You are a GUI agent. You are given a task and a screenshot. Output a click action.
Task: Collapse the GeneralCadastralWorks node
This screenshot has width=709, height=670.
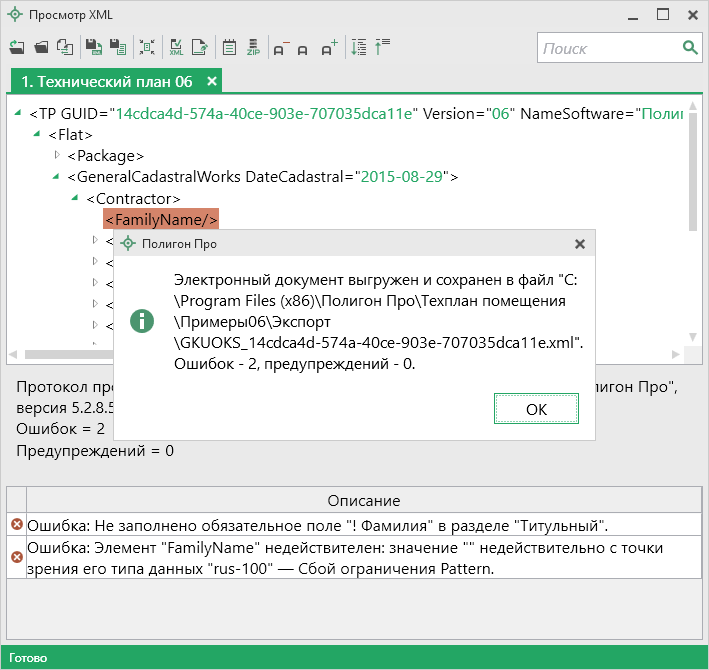[57, 177]
